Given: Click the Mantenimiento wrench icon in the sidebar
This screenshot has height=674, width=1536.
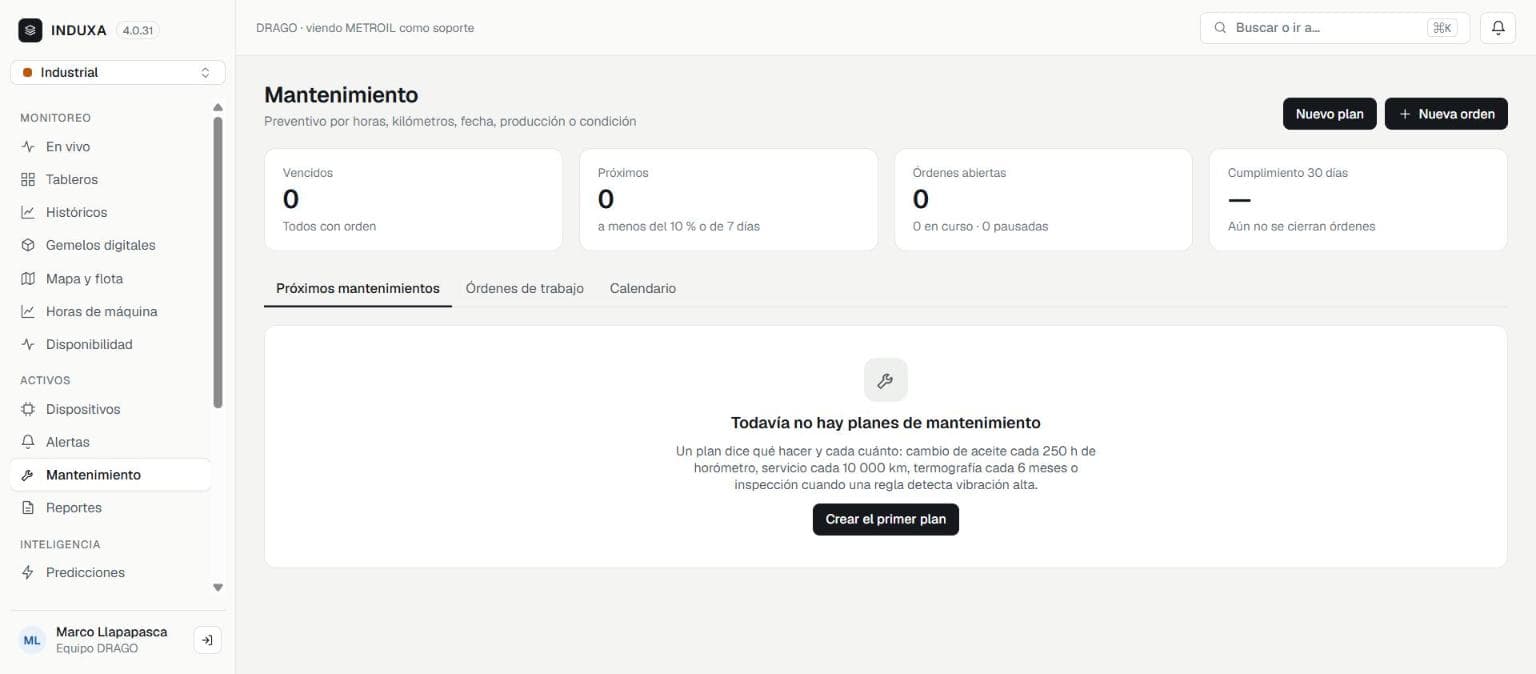Looking at the screenshot, I should tap(28, 475).
